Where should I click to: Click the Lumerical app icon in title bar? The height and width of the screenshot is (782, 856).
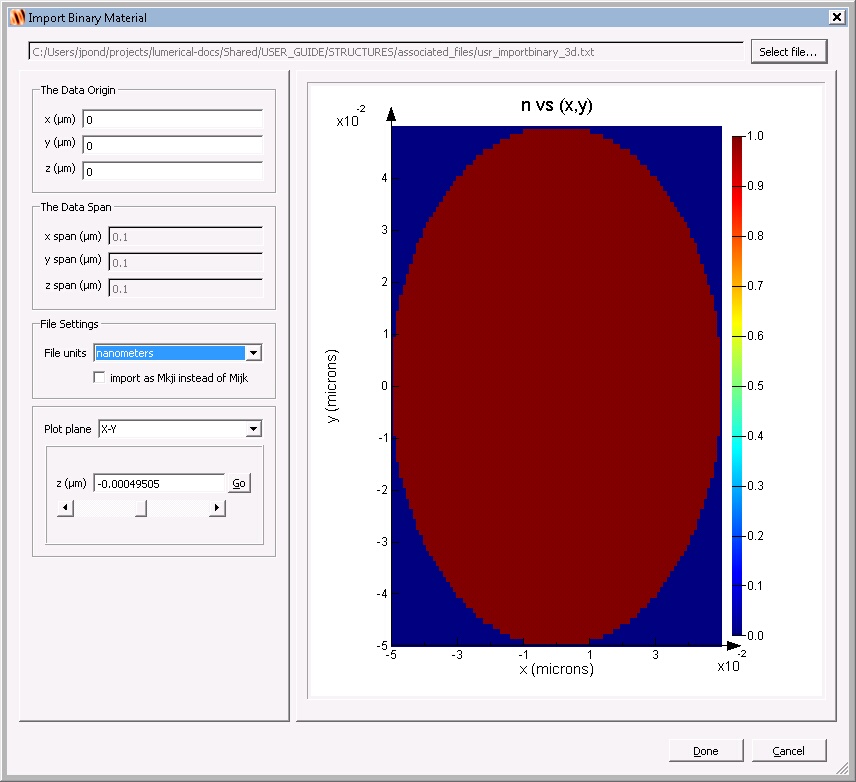point(17,17)
